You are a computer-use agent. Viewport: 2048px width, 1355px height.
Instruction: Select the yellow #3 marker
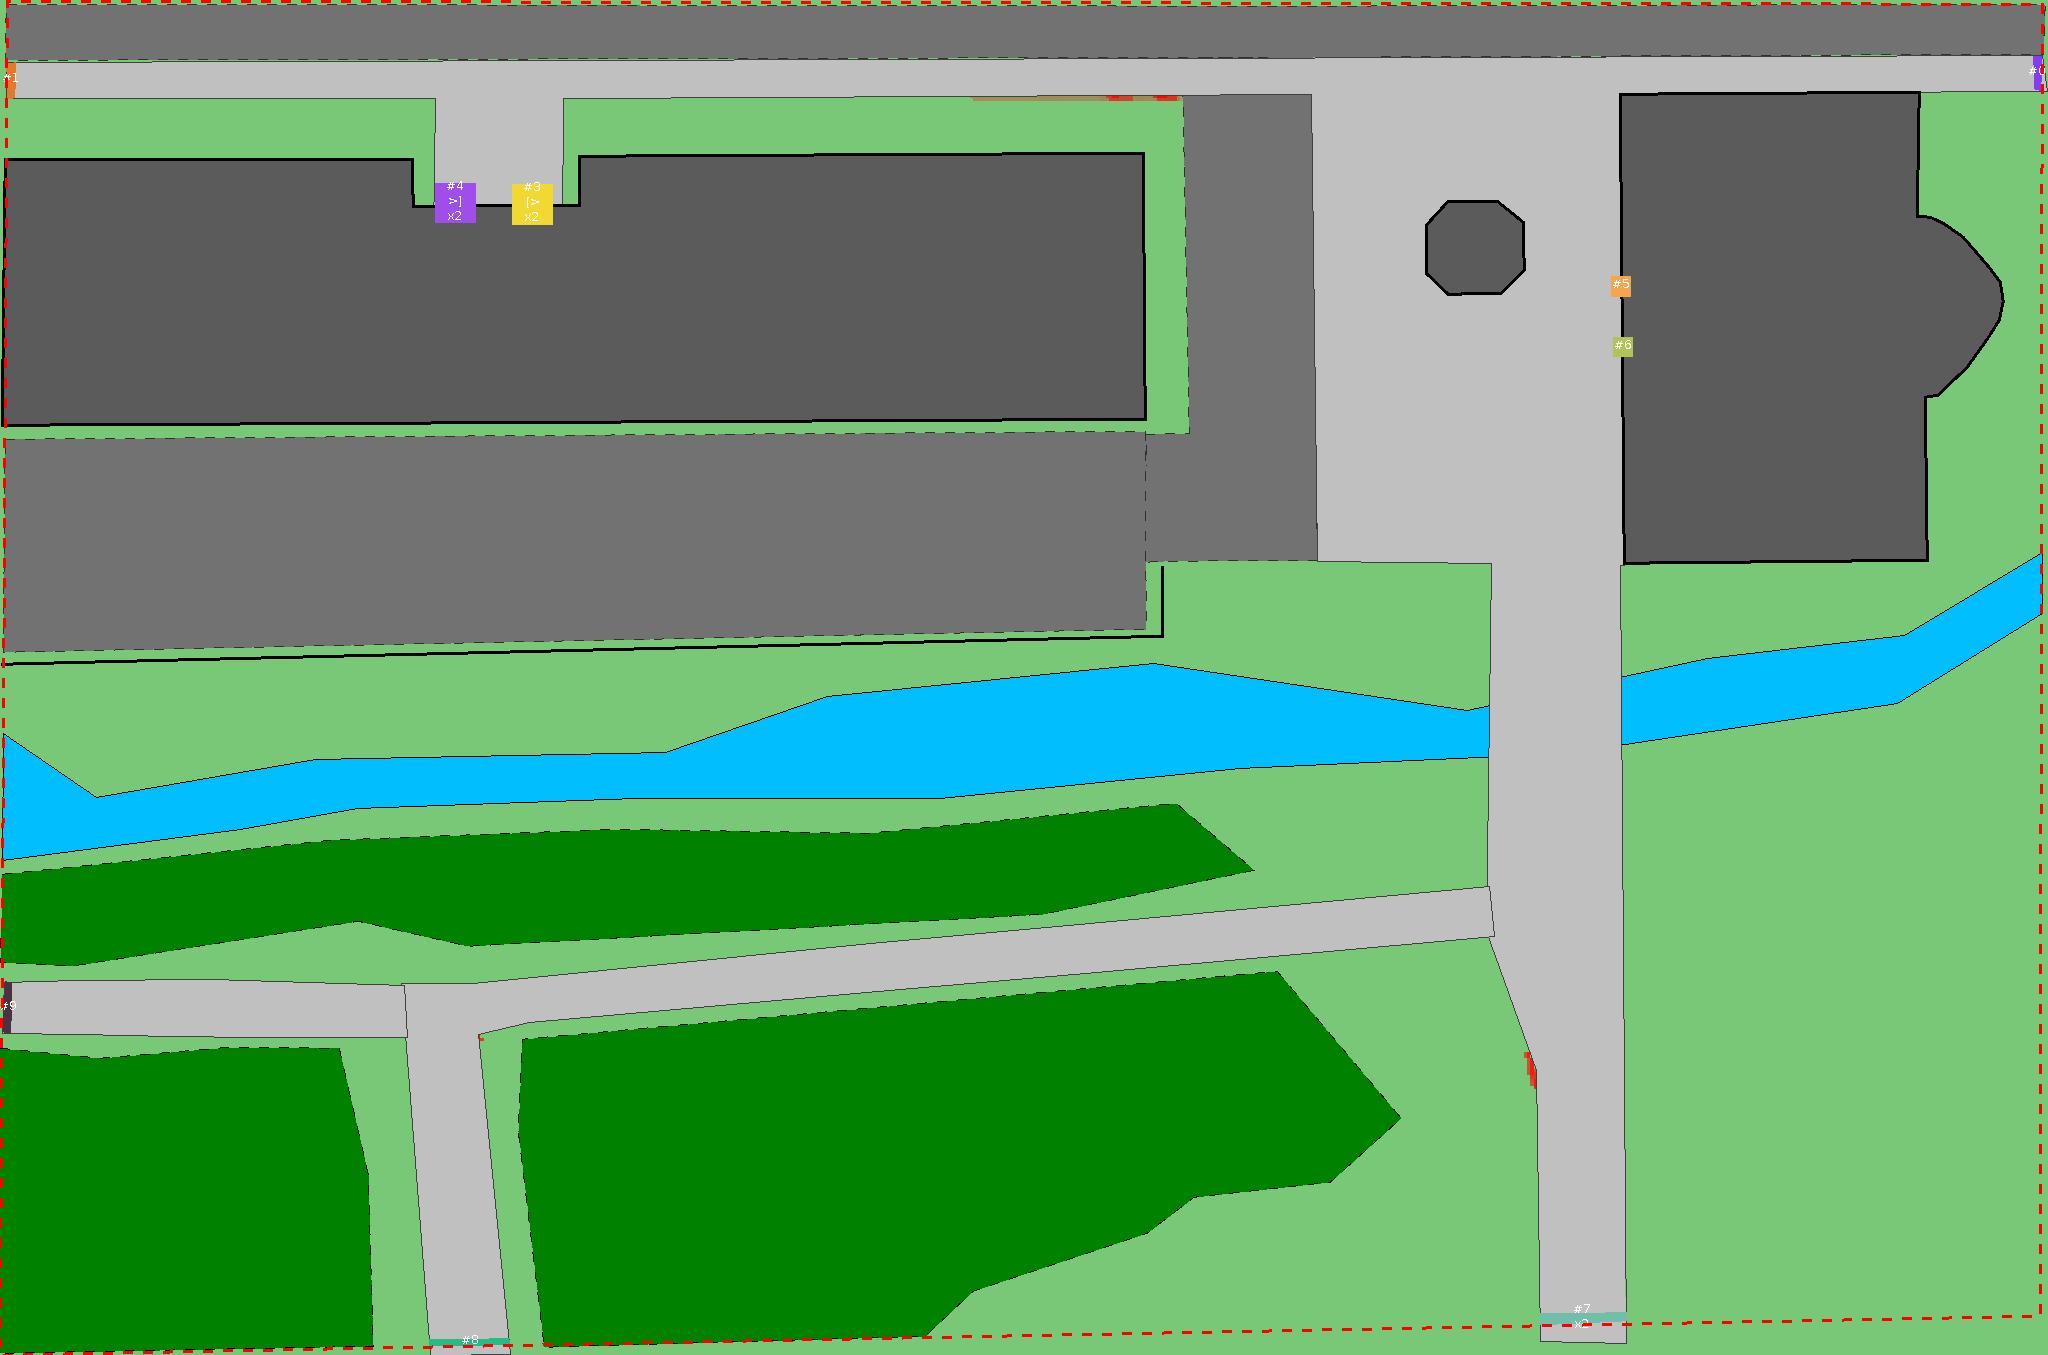click(x=532, y=204)
